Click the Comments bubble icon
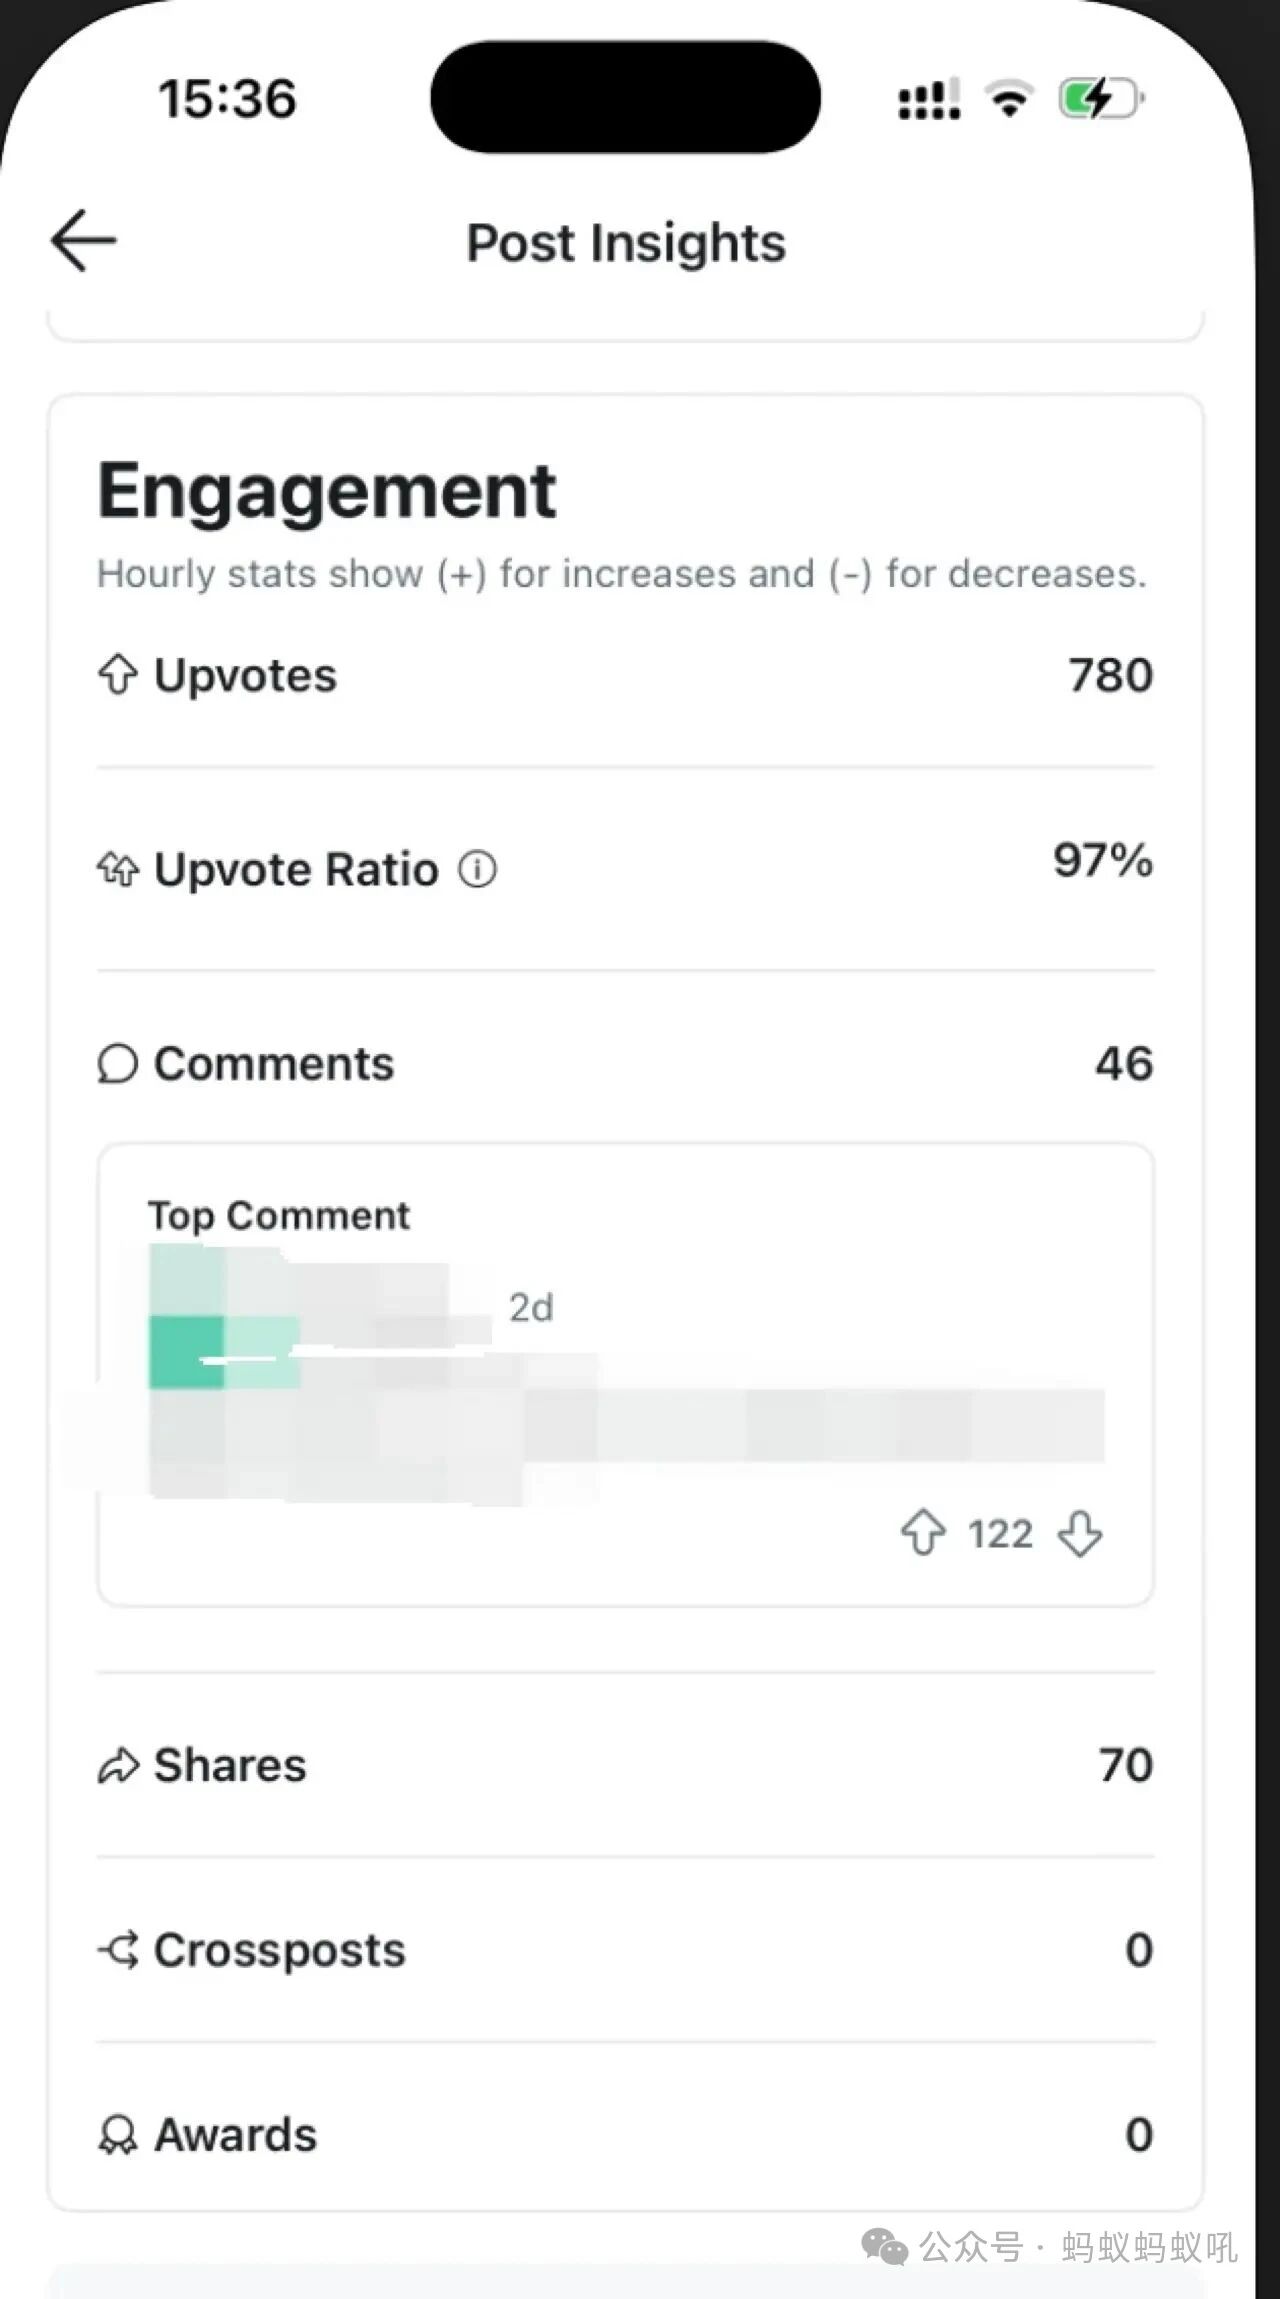 point(118,1063)
